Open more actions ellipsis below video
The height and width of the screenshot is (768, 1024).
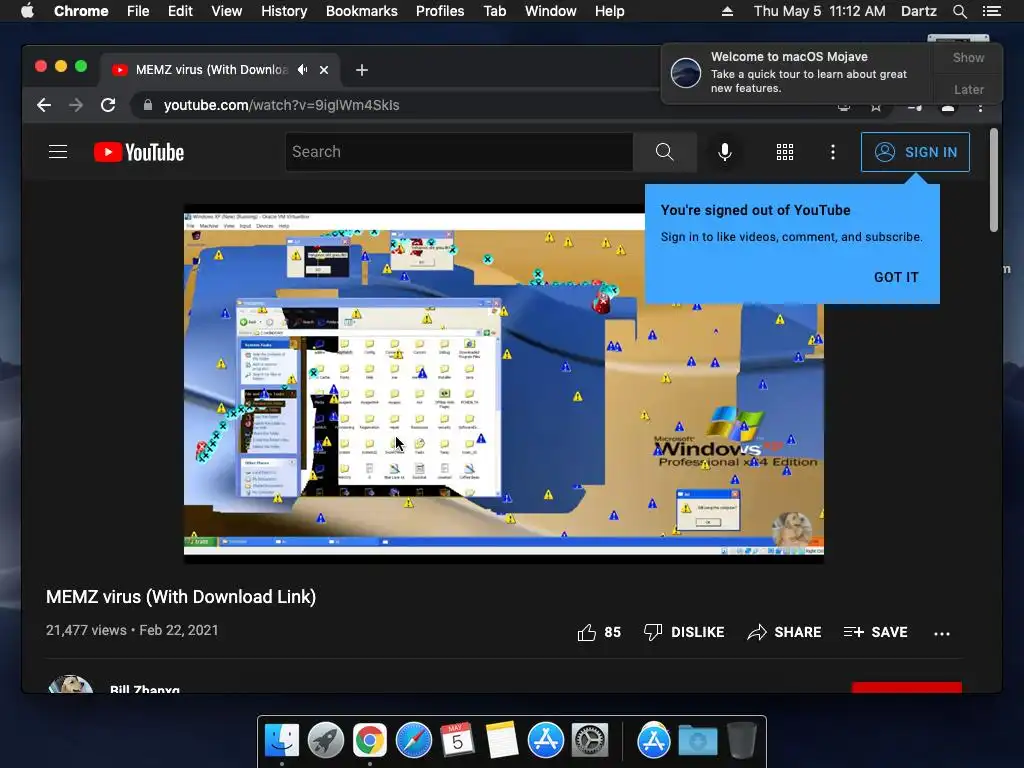[942, 633]
